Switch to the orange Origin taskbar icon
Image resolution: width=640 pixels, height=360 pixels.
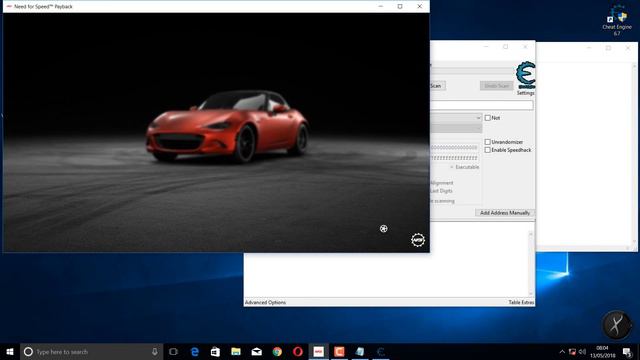tap(339, 351)
